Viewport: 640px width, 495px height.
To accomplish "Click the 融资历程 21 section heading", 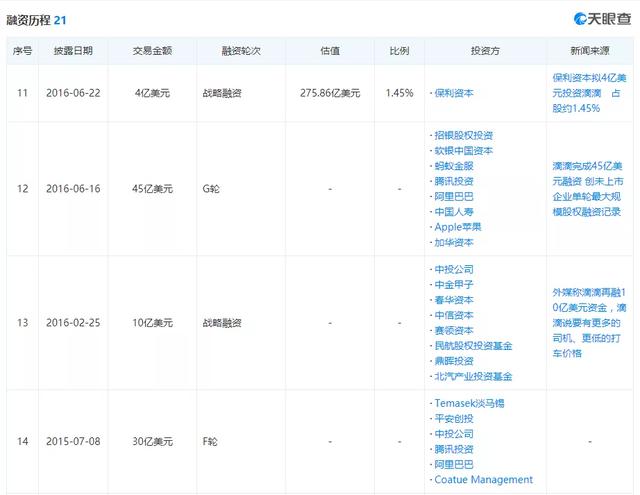I will pos(36,20).
